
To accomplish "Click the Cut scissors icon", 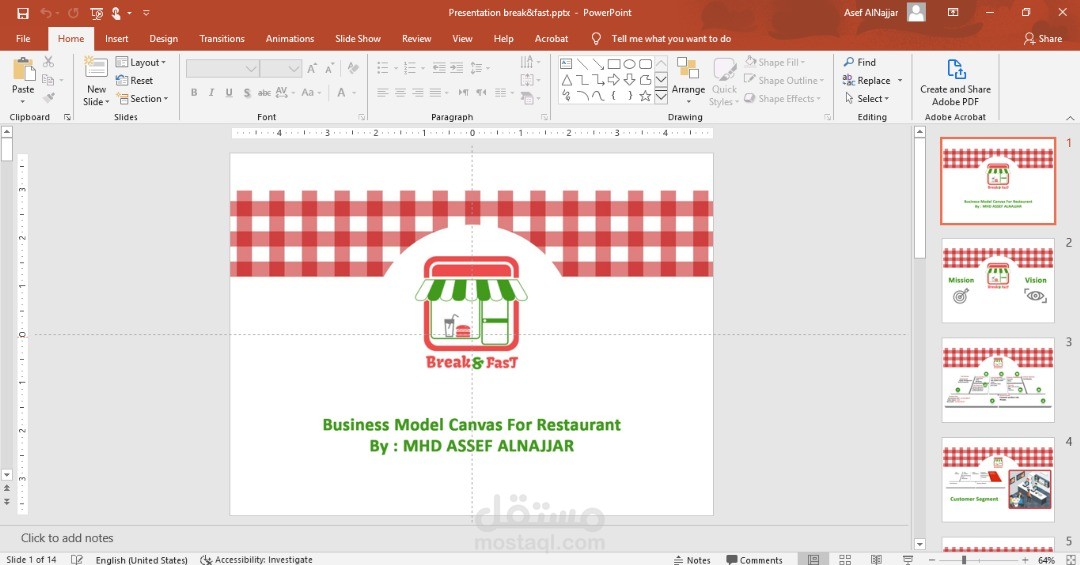I will click(48, 62).
